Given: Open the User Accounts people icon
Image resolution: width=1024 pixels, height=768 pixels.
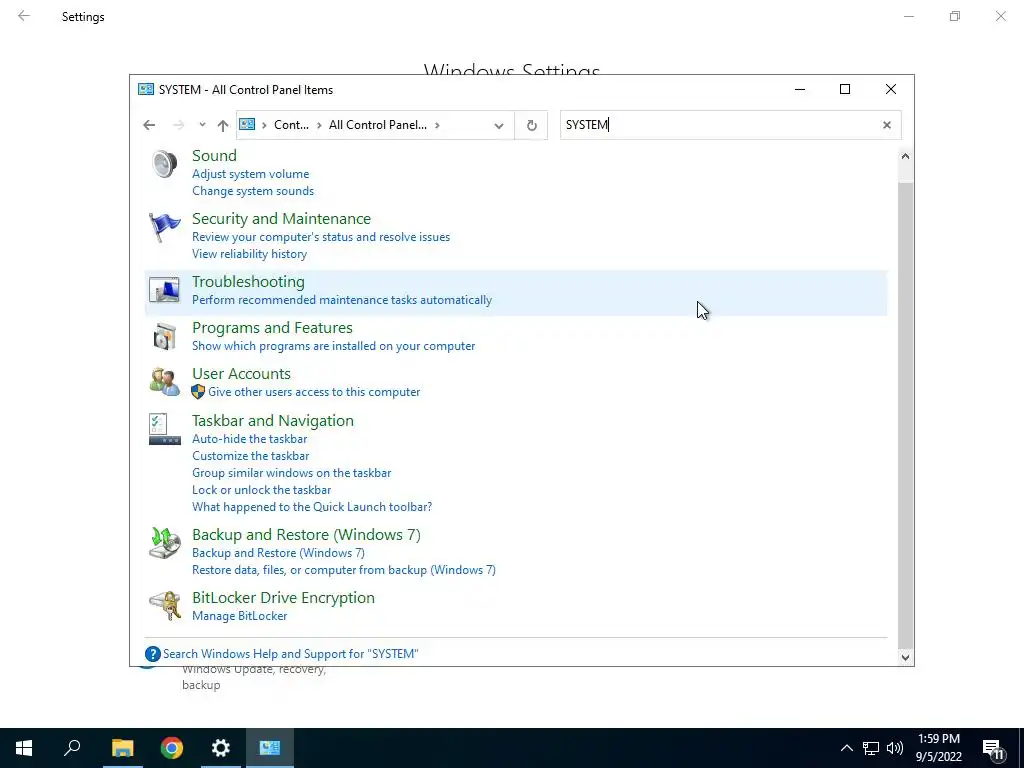Looking at the screenshot, I should (x=165, y=382).
